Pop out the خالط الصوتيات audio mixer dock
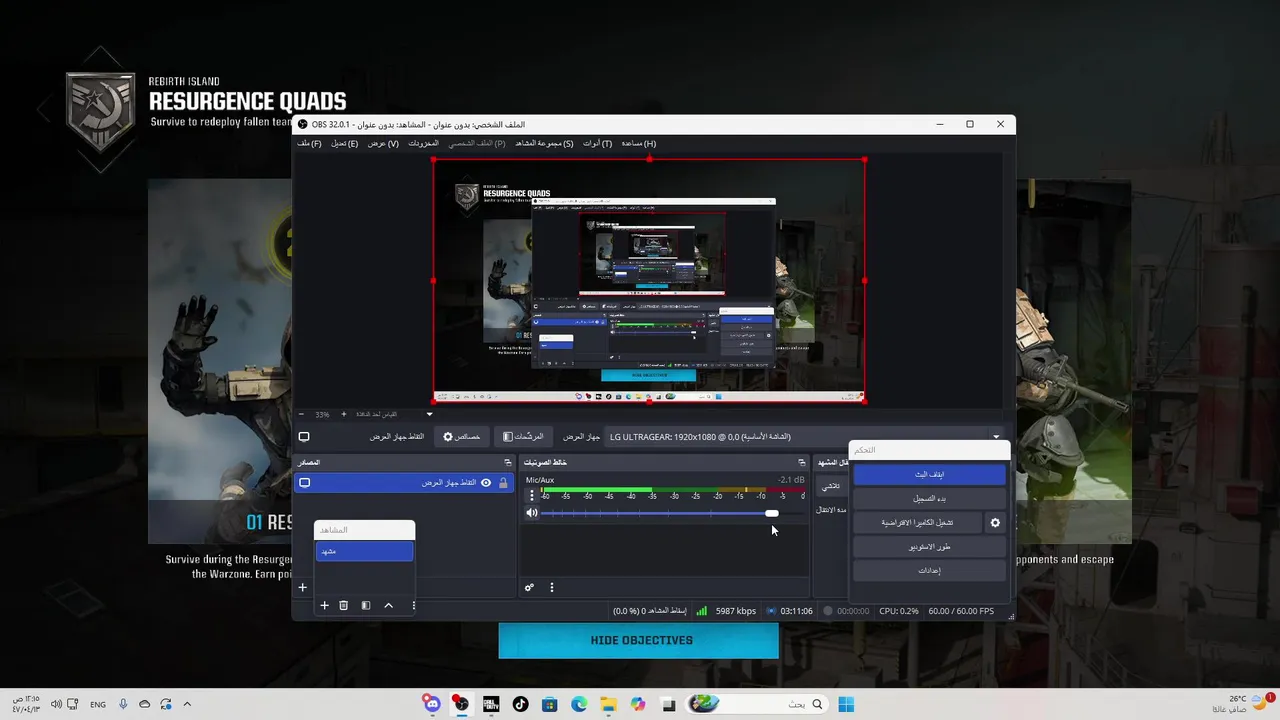The height and width of the screenshot is (720, 1280). point(801,462)
